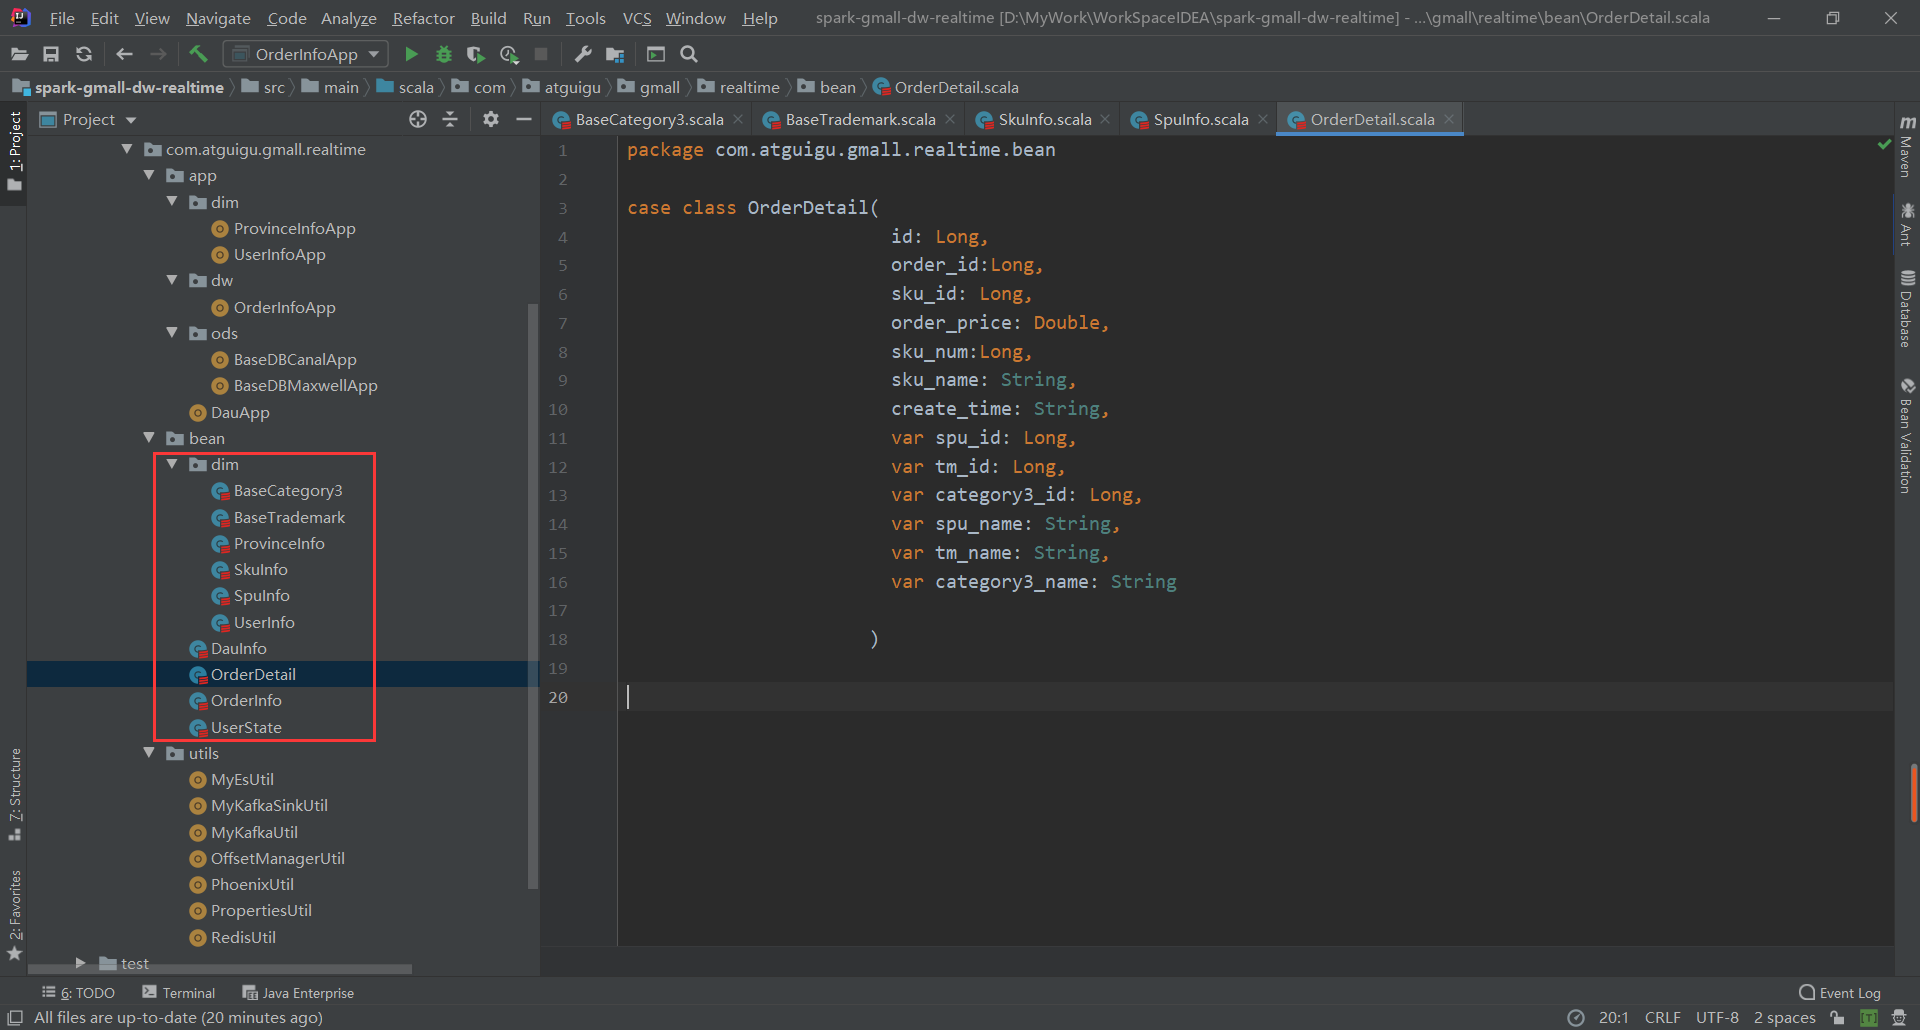Click the profiler icon with the attach option

509,54
